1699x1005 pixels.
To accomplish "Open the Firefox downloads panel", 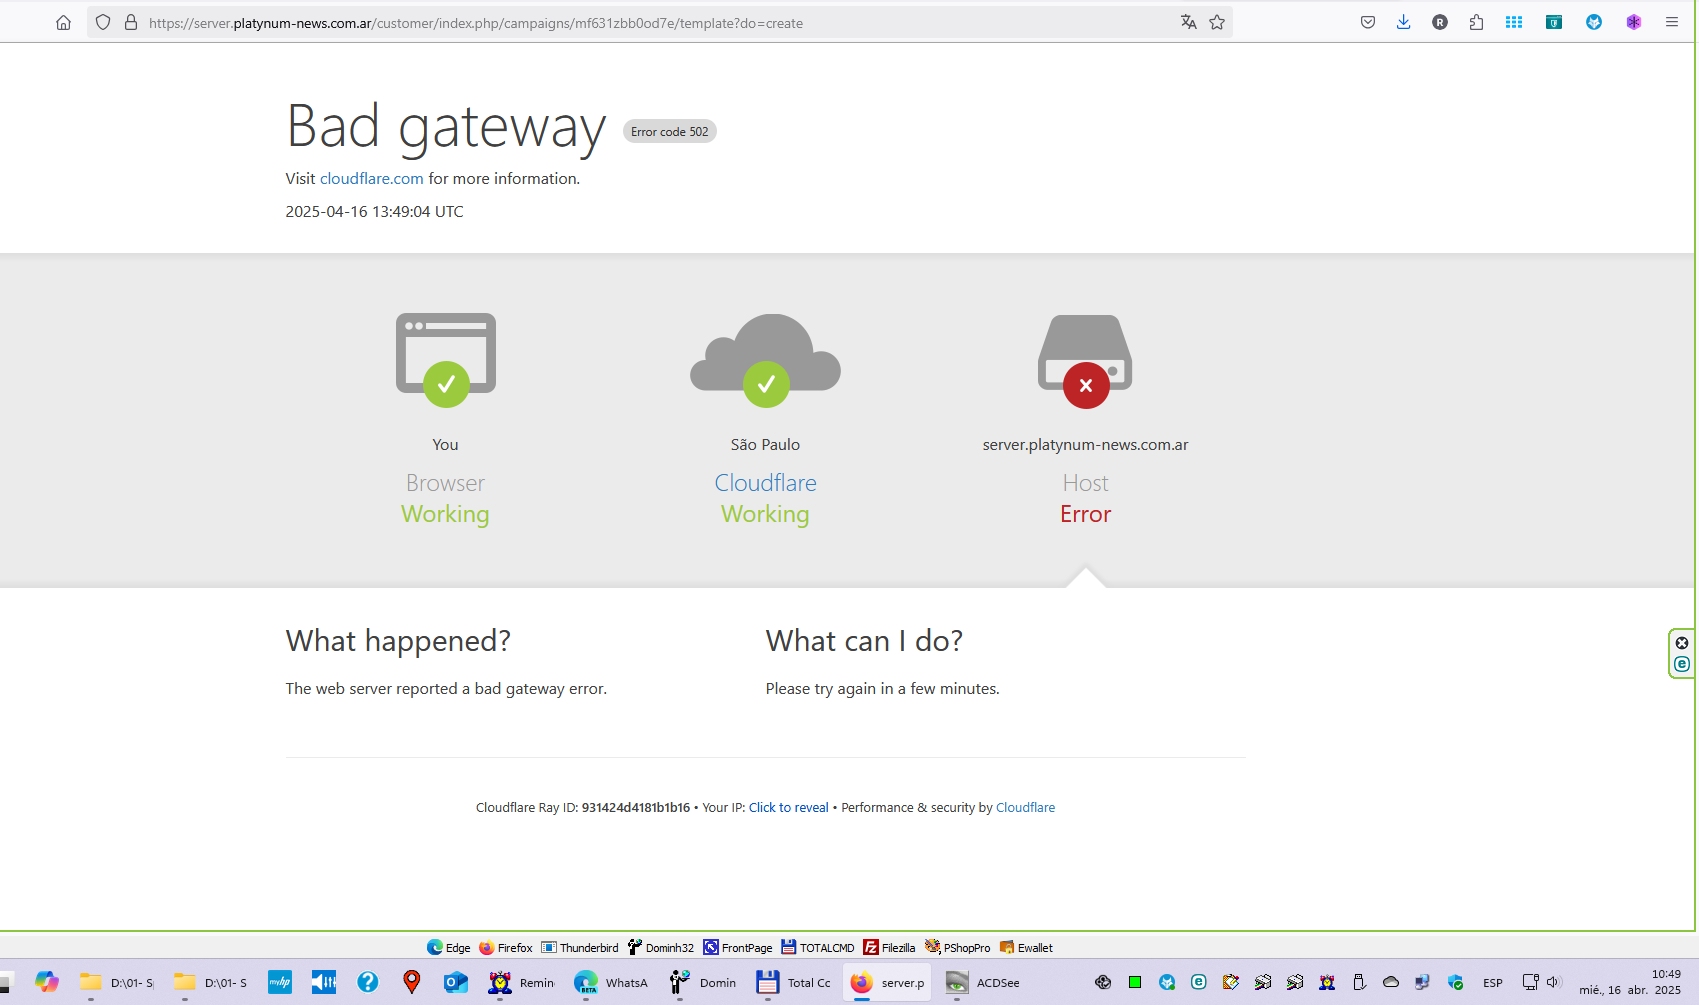I will [1404, 22].
